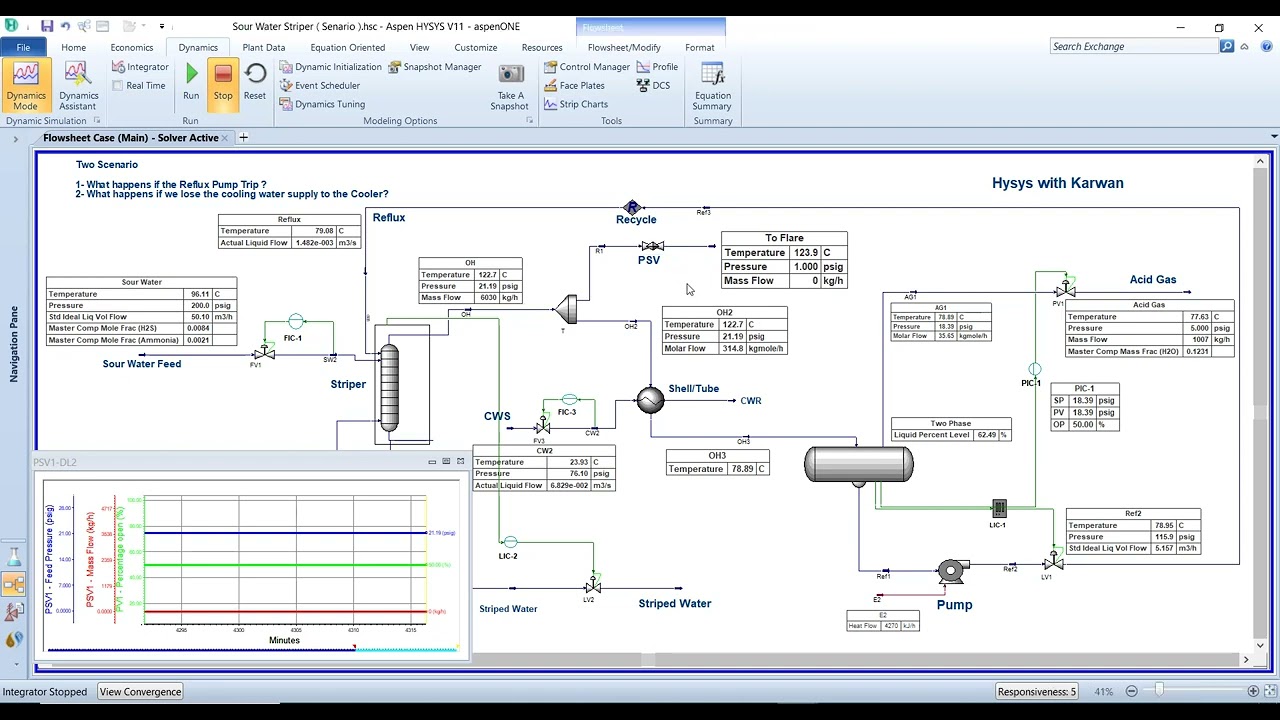Open the DCS tool

653,86
